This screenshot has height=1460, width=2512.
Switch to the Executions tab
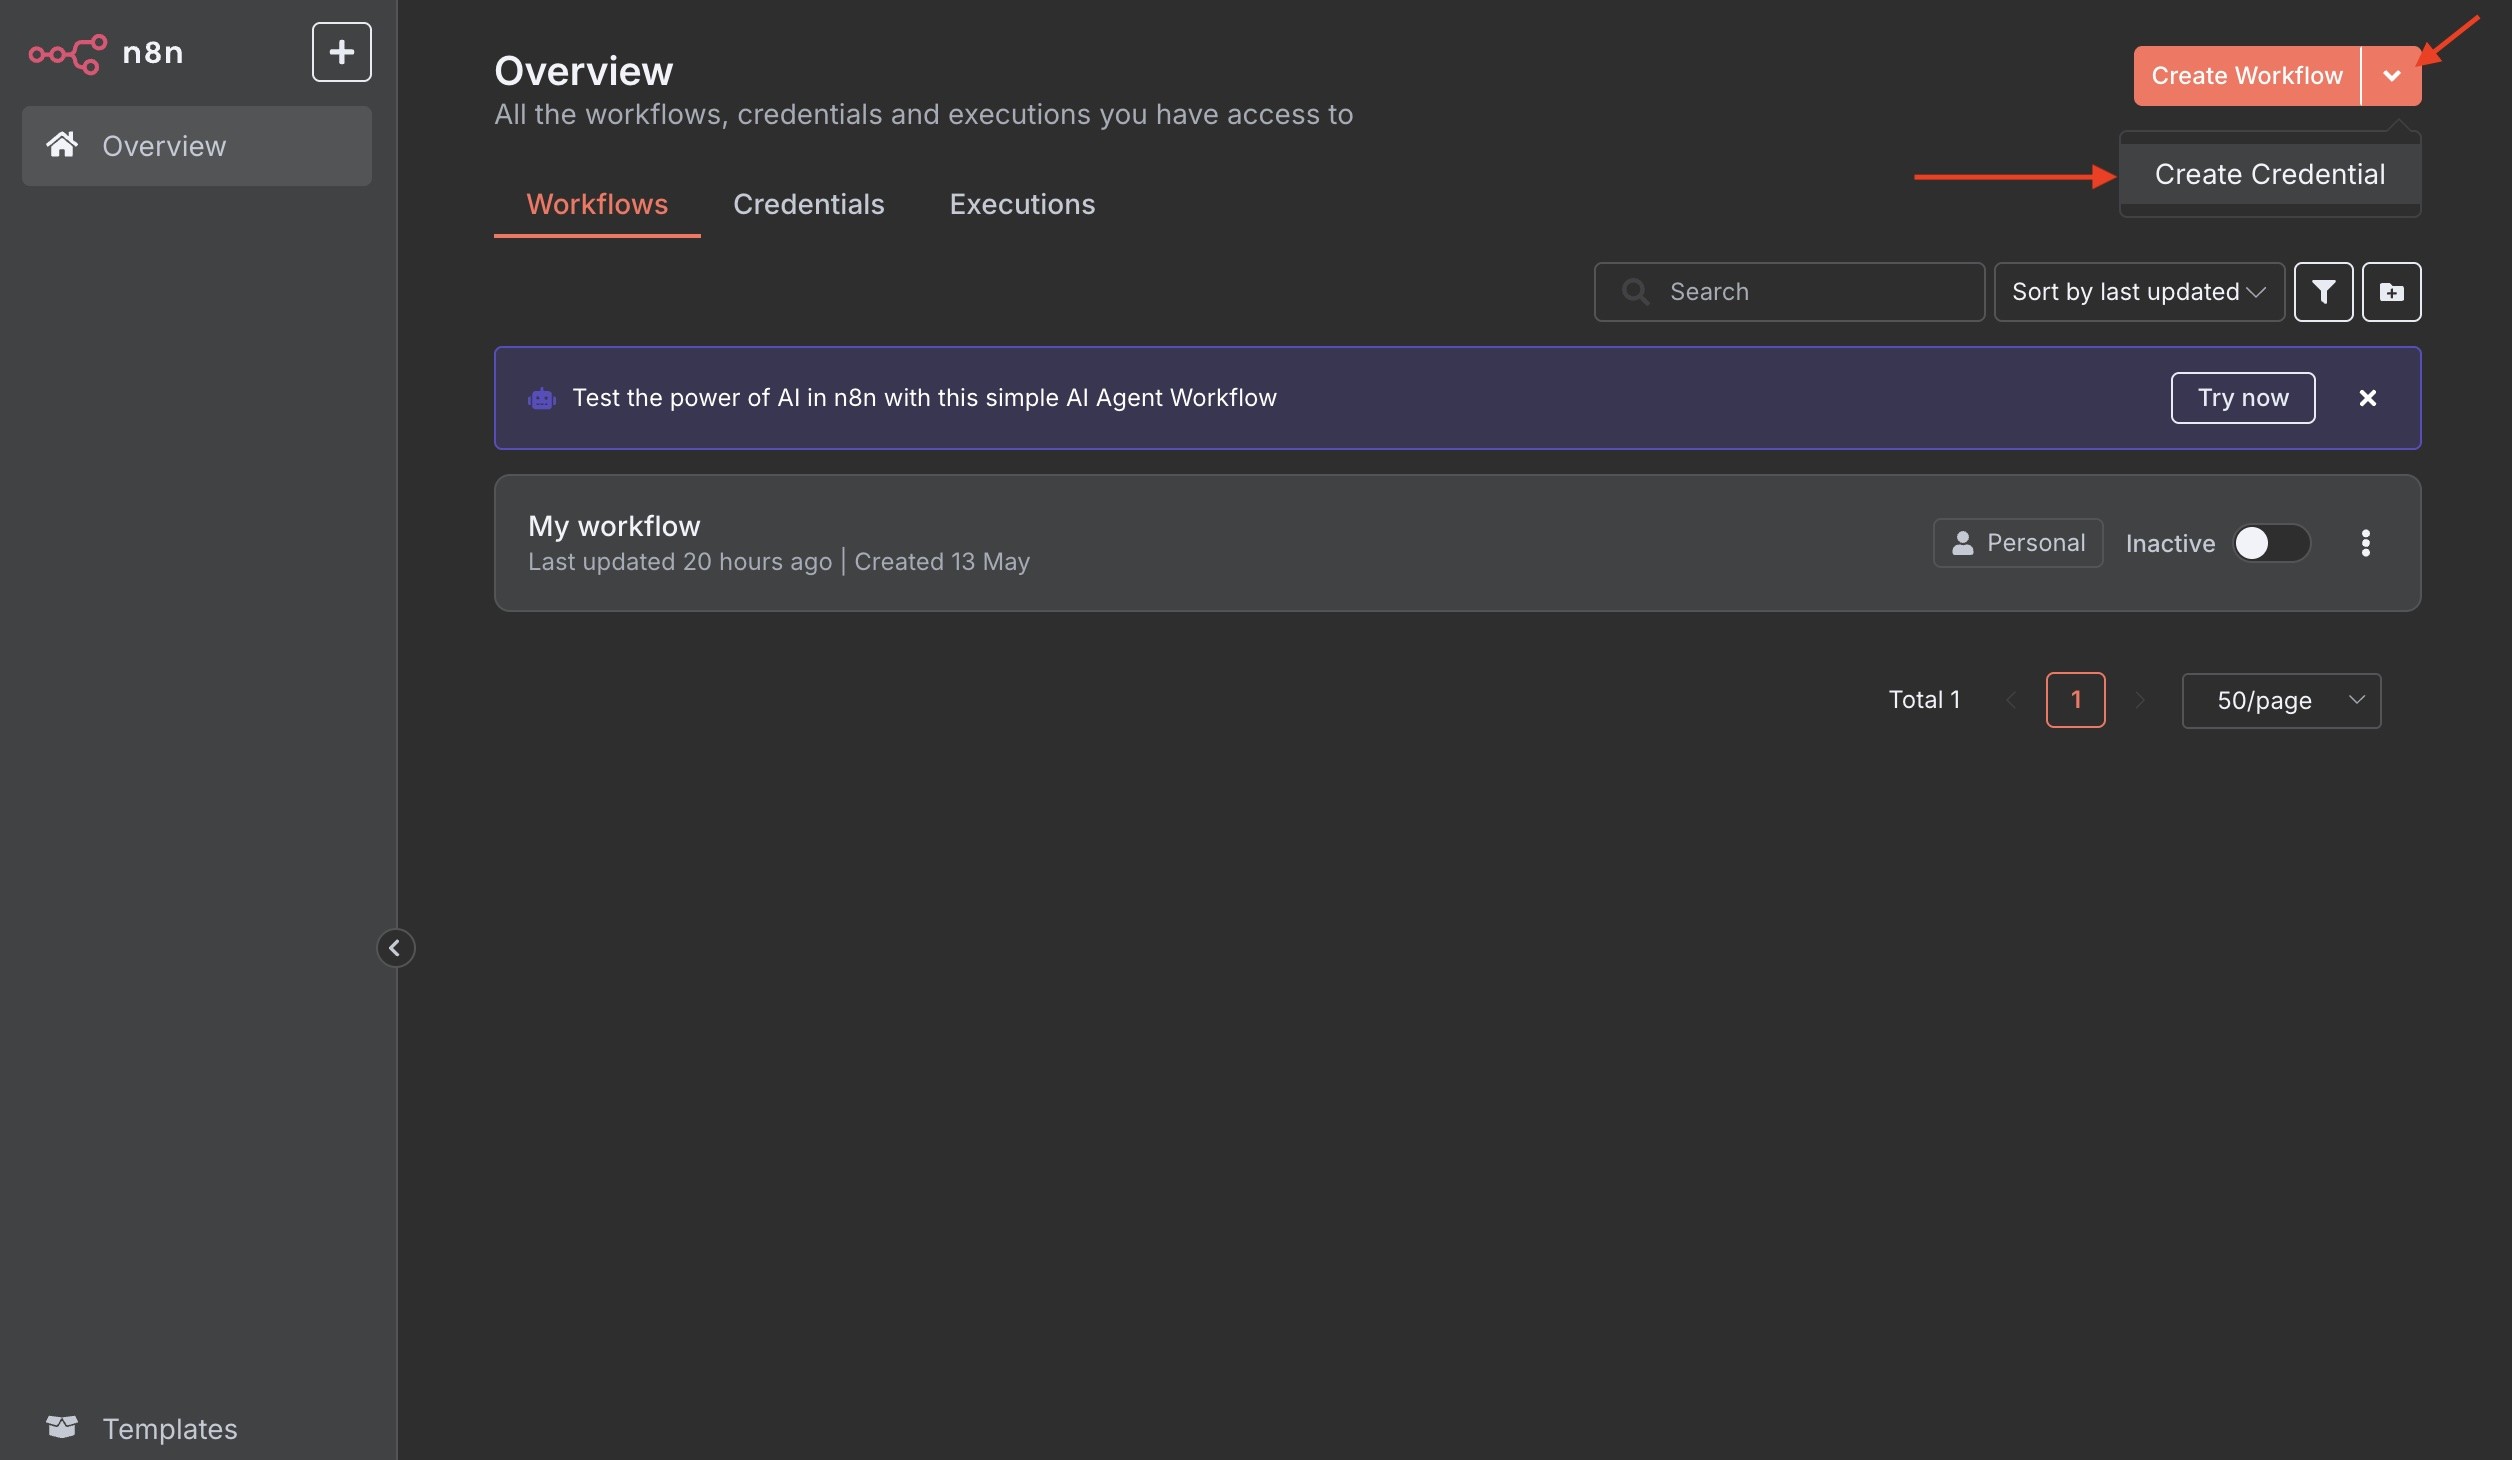point(1022,204)
